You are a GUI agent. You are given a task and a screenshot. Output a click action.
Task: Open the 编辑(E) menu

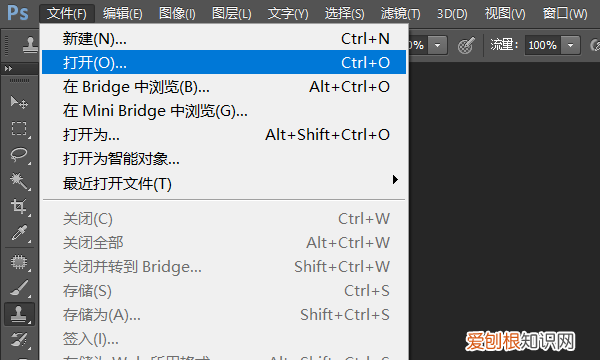tap(122, 14)
